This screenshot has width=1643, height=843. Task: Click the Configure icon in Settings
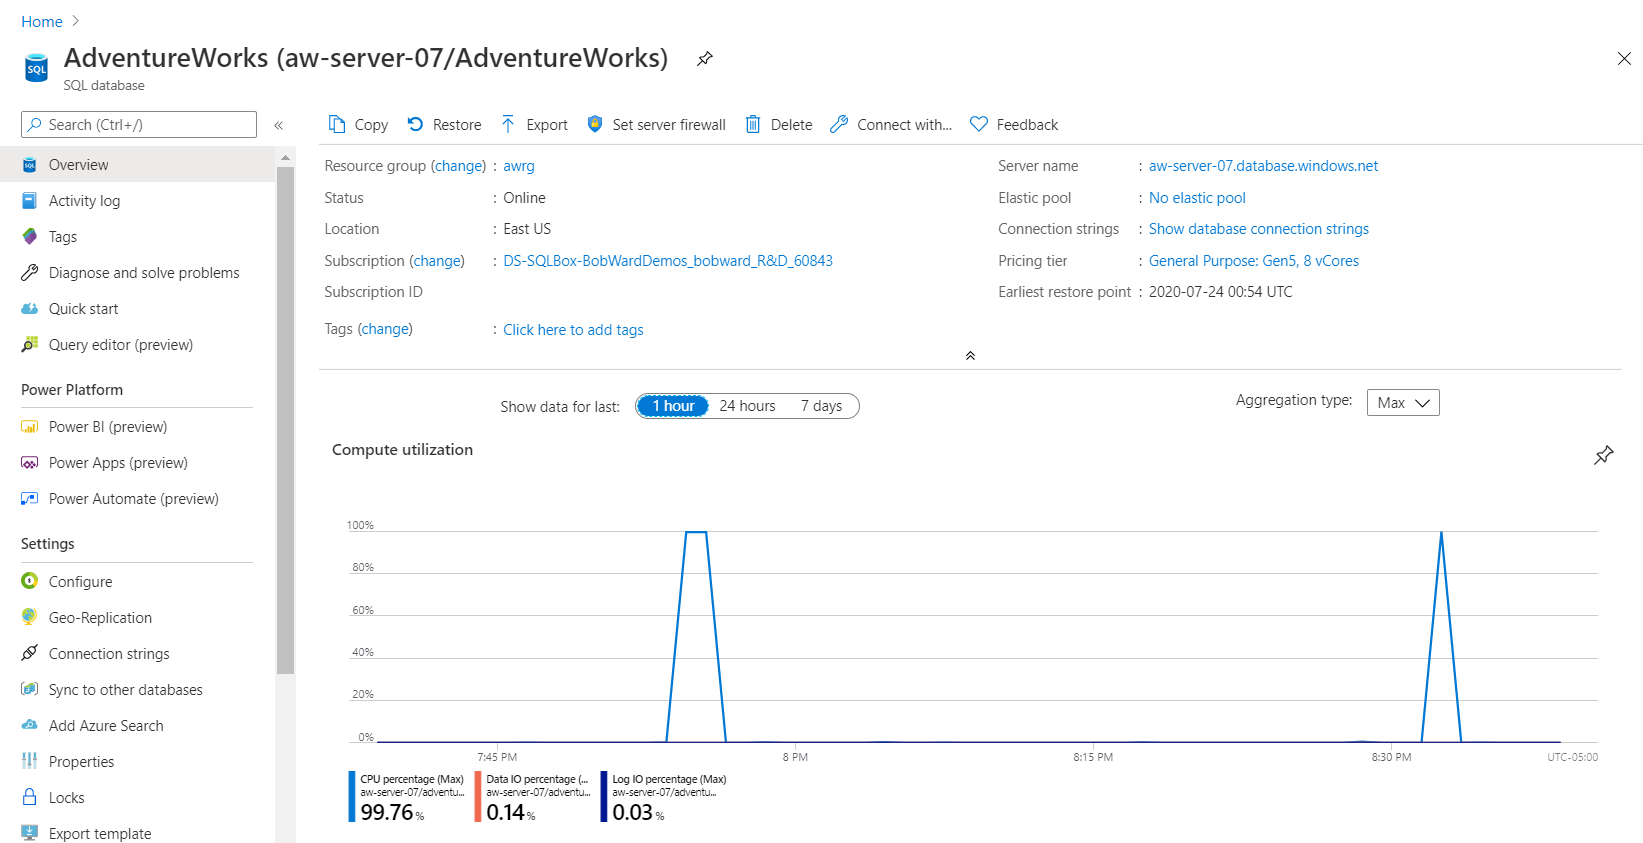pyautogui.click(x=30, y=580)
